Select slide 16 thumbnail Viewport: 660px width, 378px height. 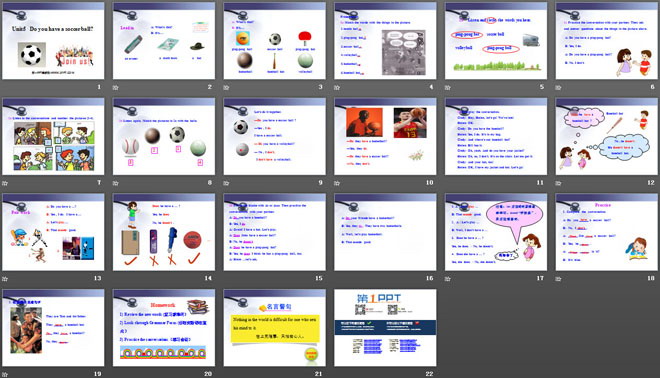coord(385,232)
